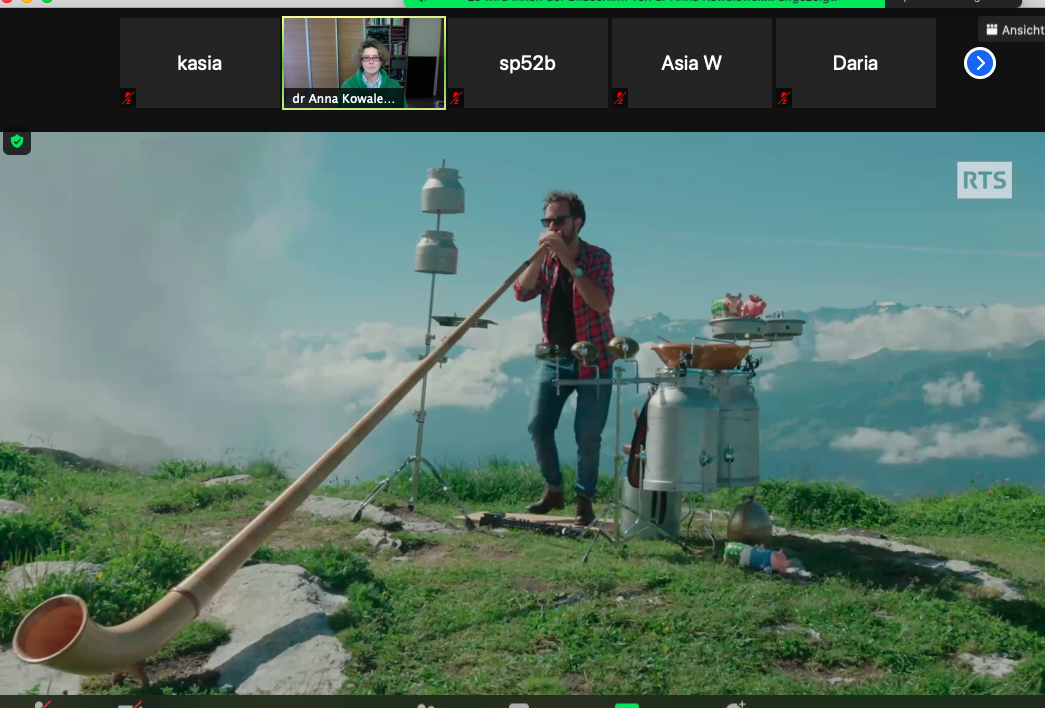
Task: Open the chat icon in toolbar
Action: tap(518, 704)
